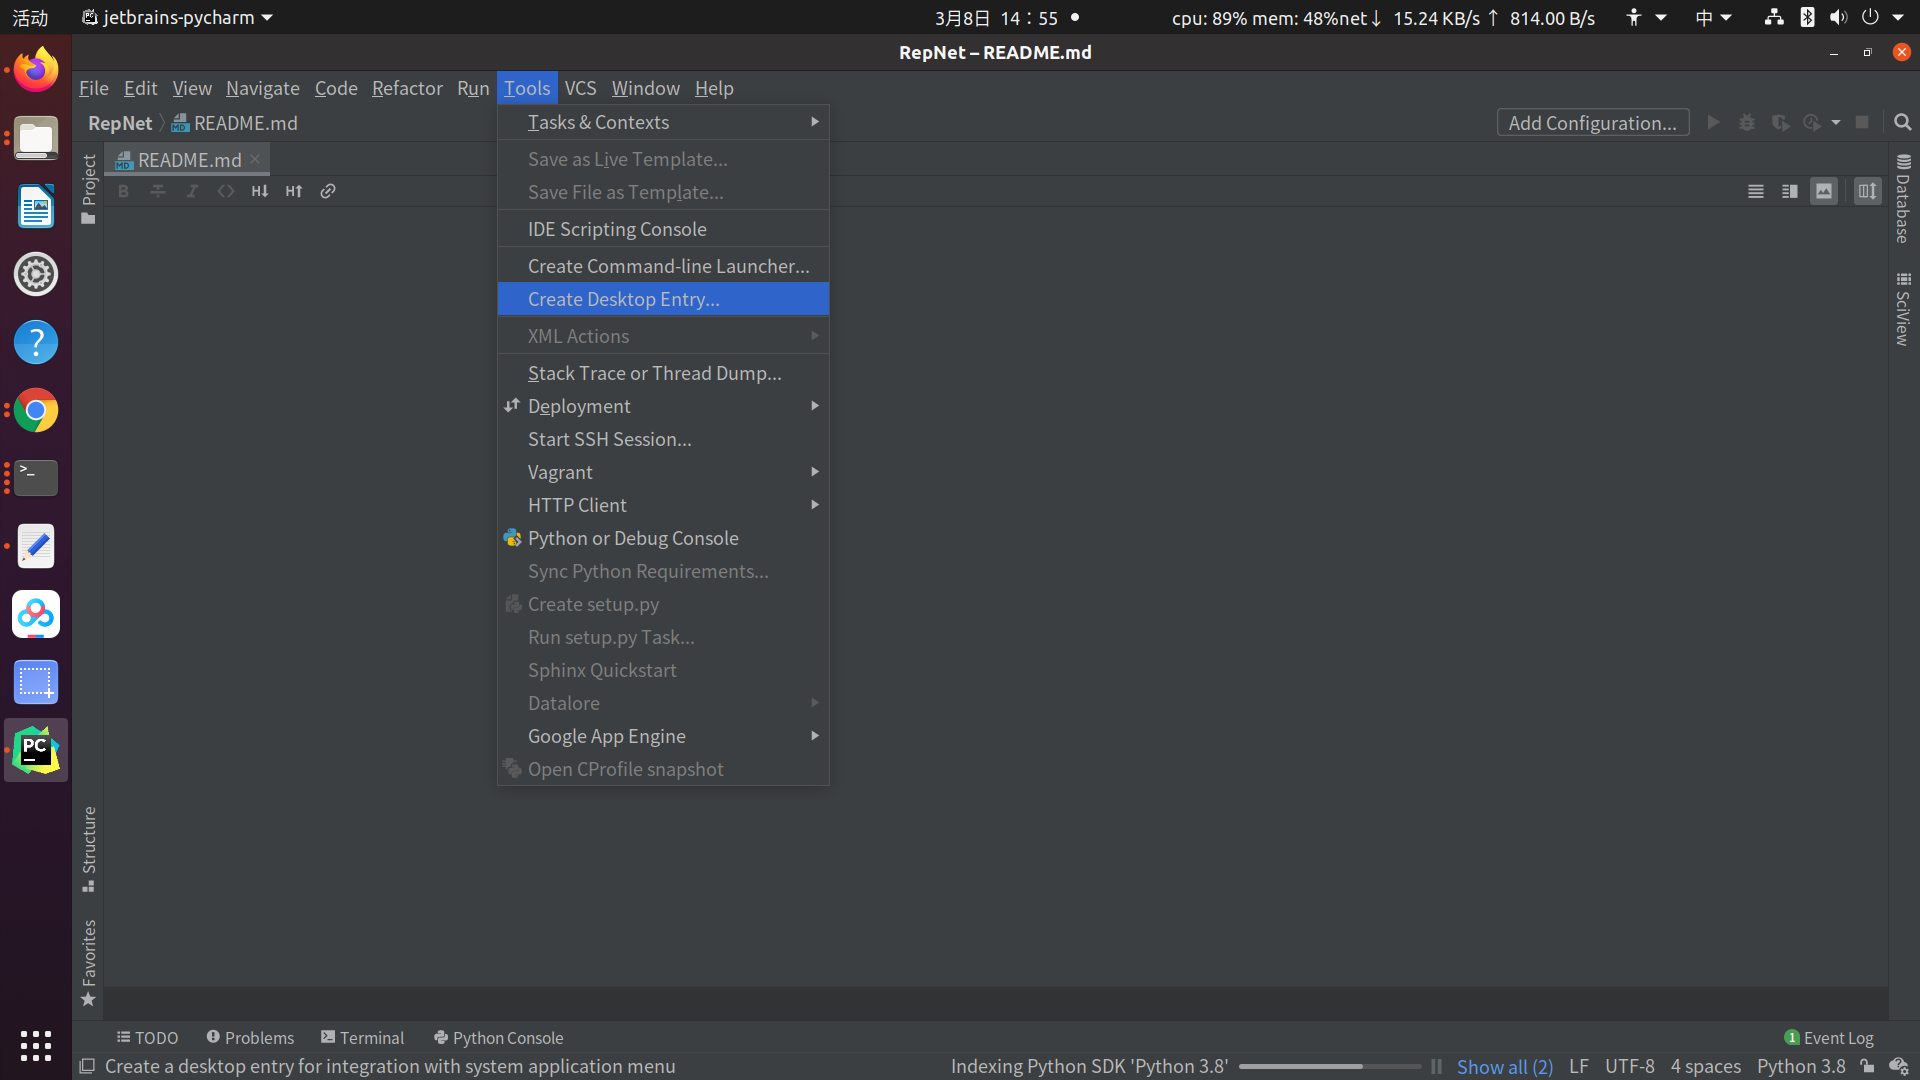Click the code span formatting icon
The width and height of the screenshot is (1920, 1080).
coord(226,191)
